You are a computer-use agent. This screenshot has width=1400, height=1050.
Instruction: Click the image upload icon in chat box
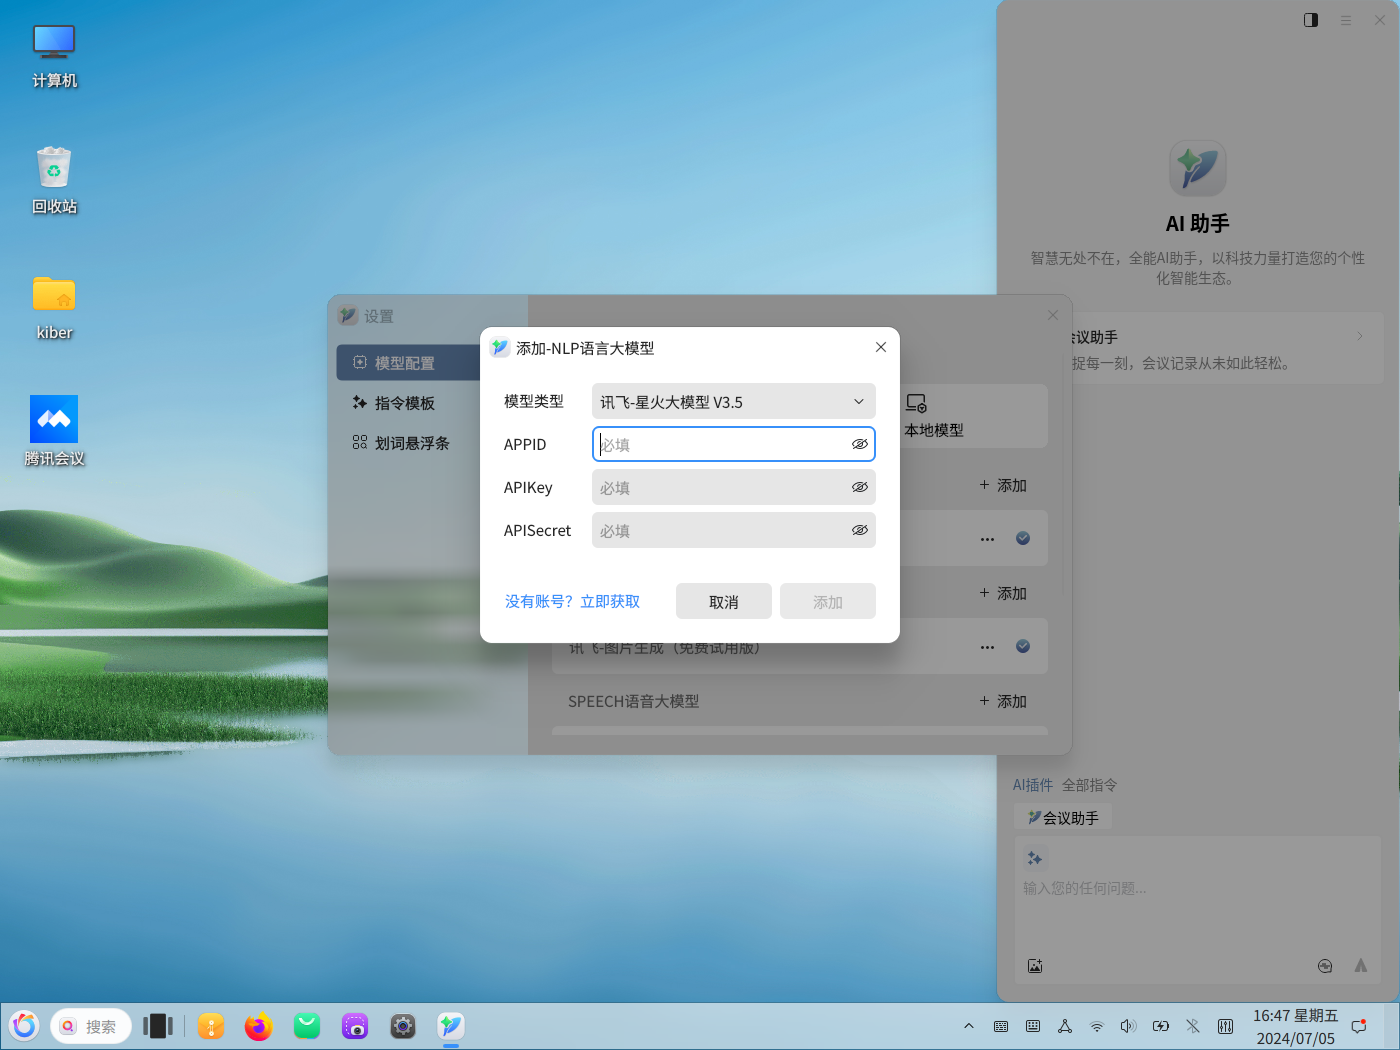point(1035,966)
